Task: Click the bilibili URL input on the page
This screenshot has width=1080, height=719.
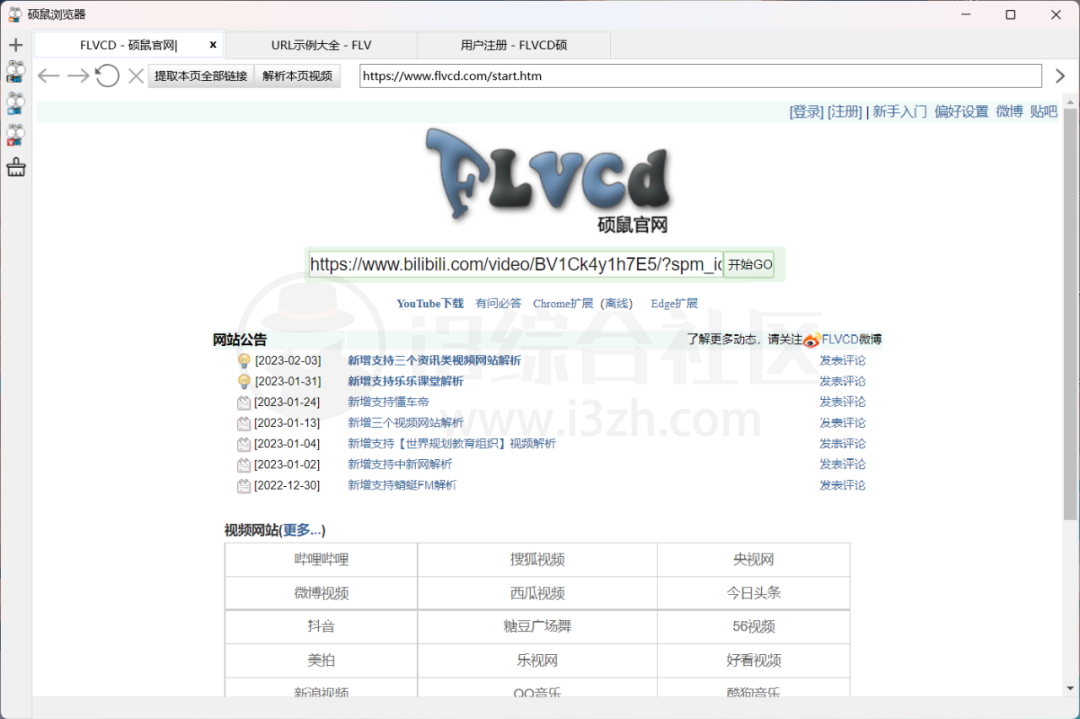Action: (x=516, y=264)
